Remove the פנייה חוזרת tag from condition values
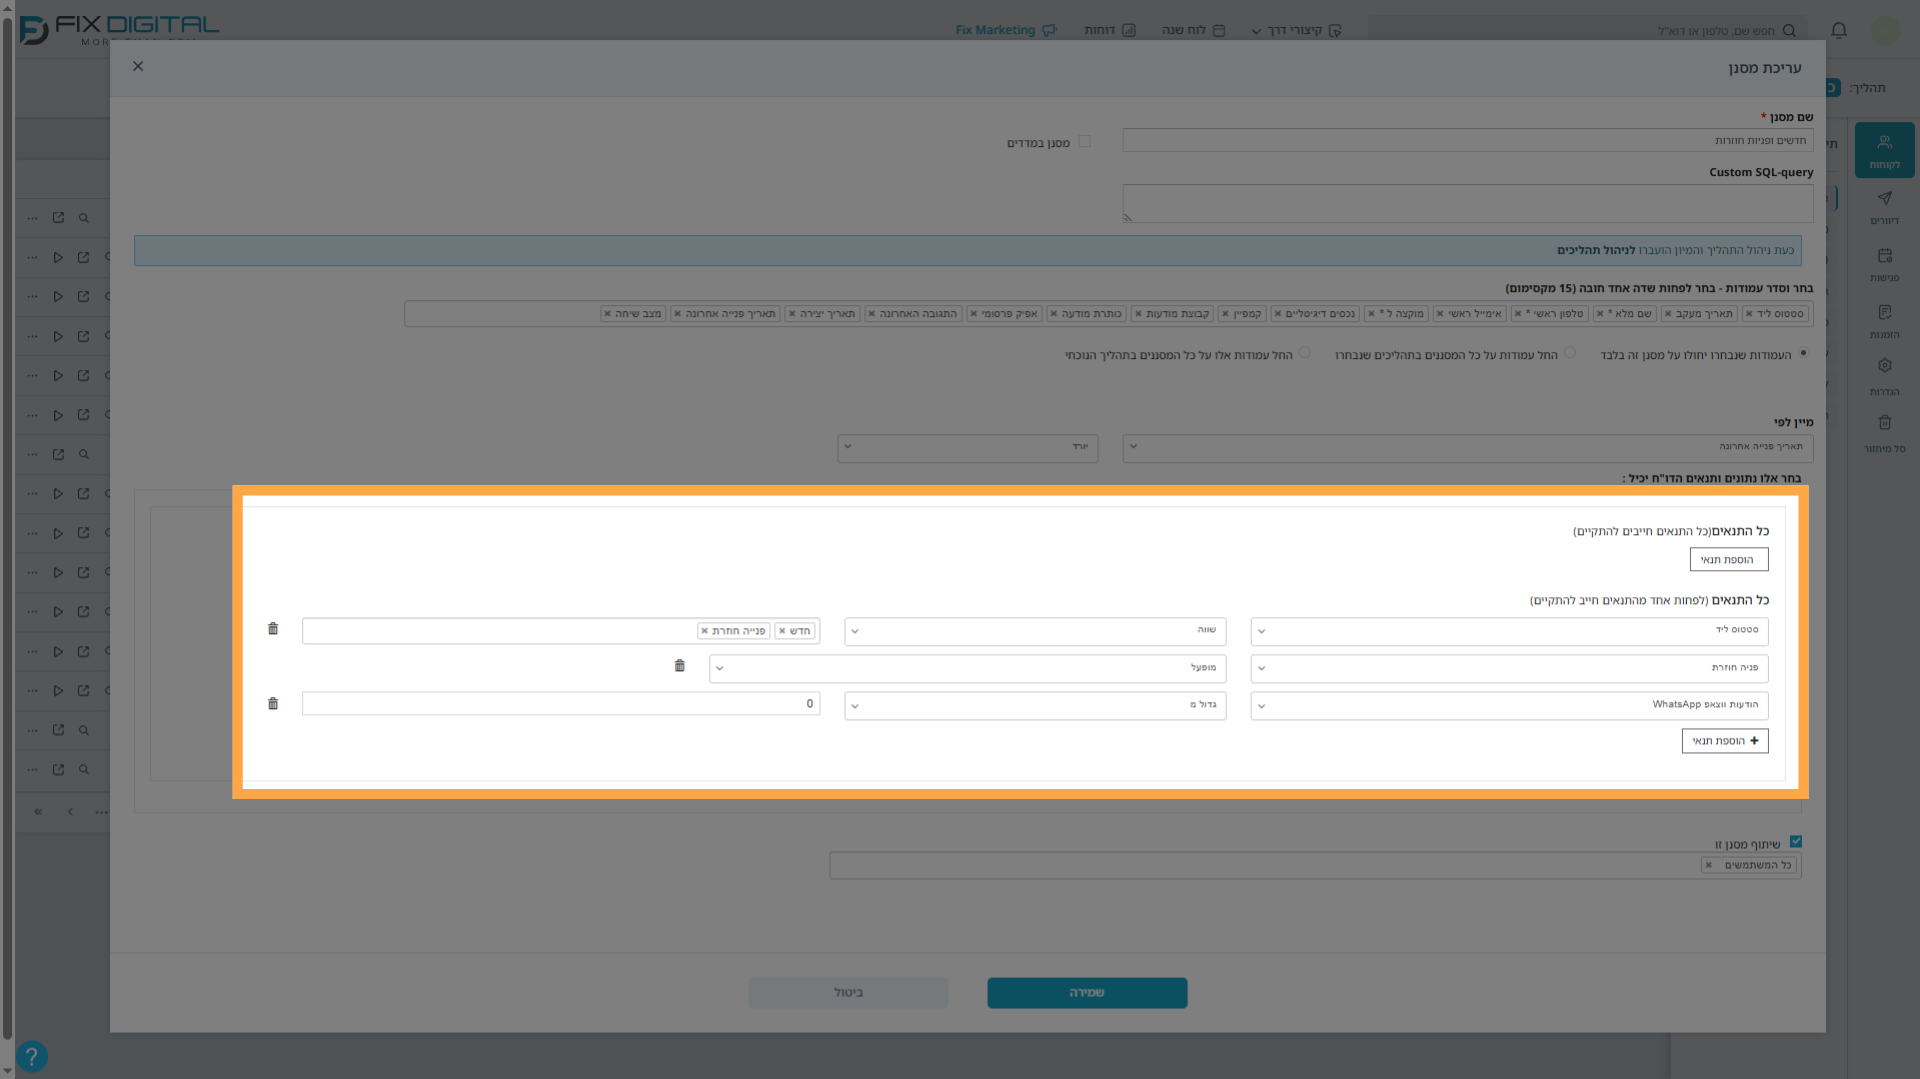The image size is (1920, 1079). coord(704,631)
